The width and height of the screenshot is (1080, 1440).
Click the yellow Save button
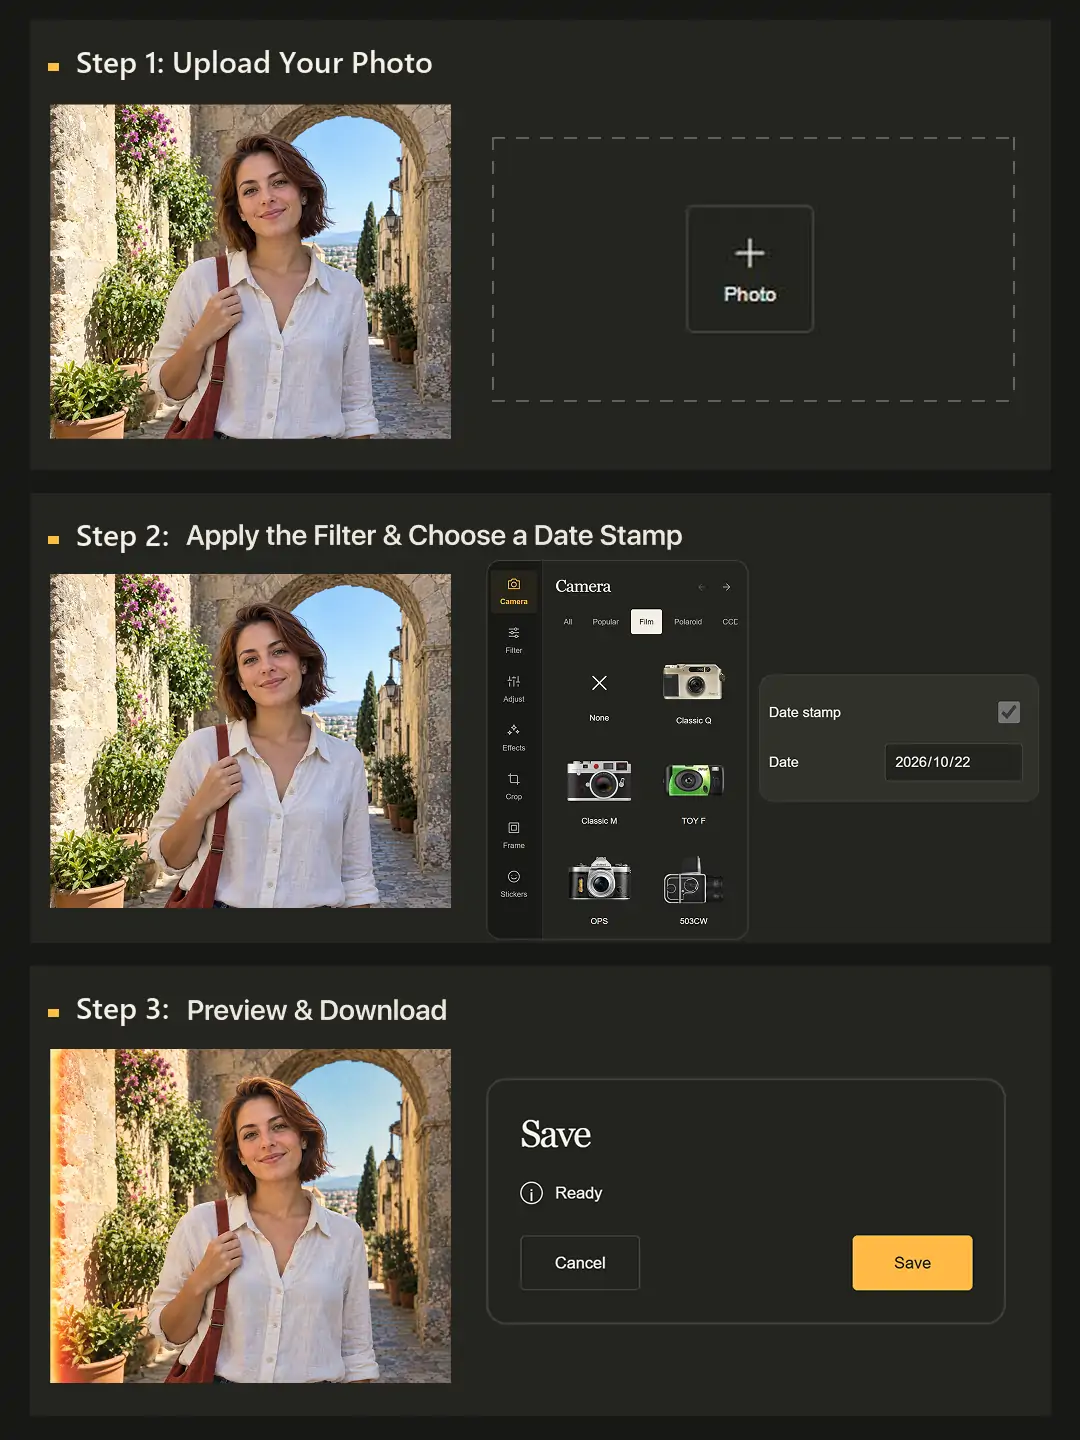click(x=912, y=1263)
